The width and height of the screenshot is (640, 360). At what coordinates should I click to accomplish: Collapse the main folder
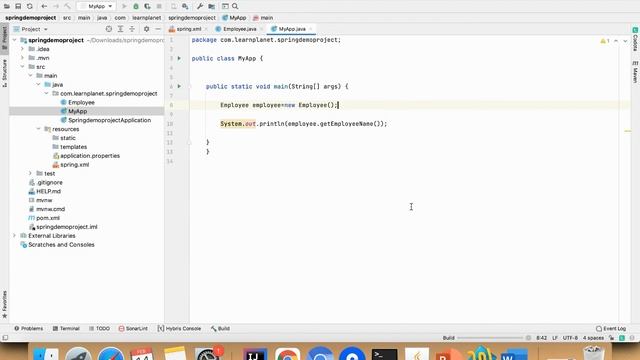point(31,76)
